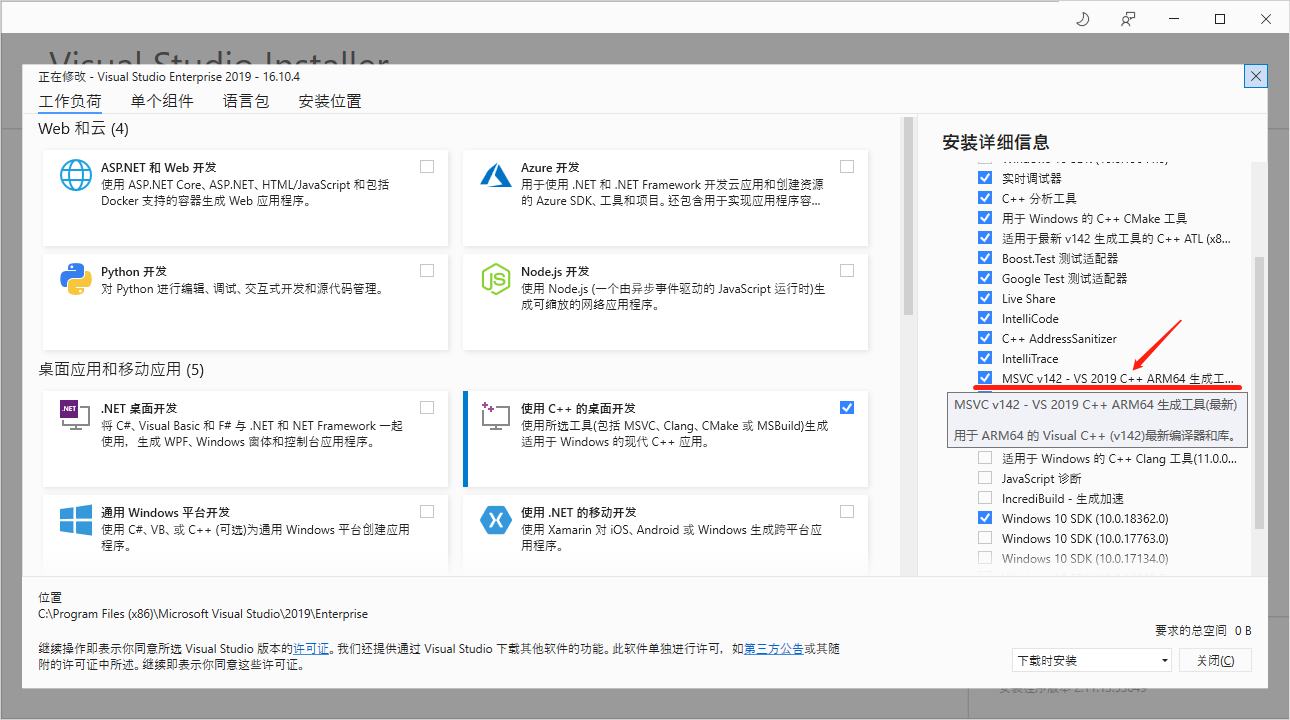Click the install path C:\Program Files text

[x=203, y=614]
